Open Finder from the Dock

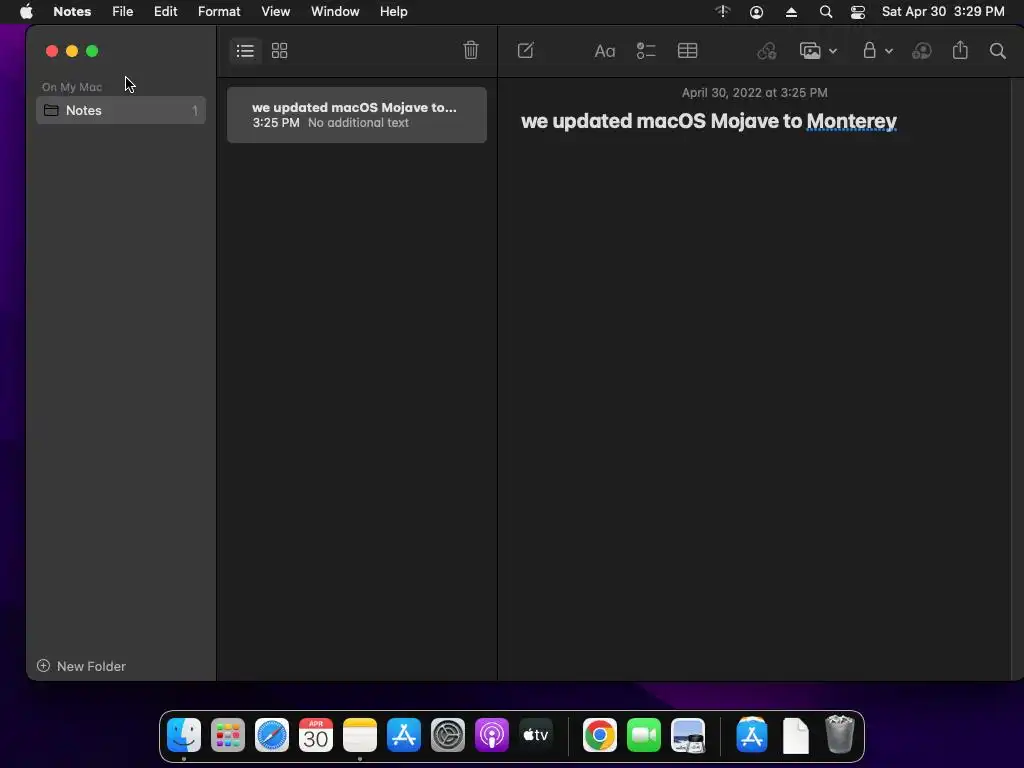pos(184,735)
